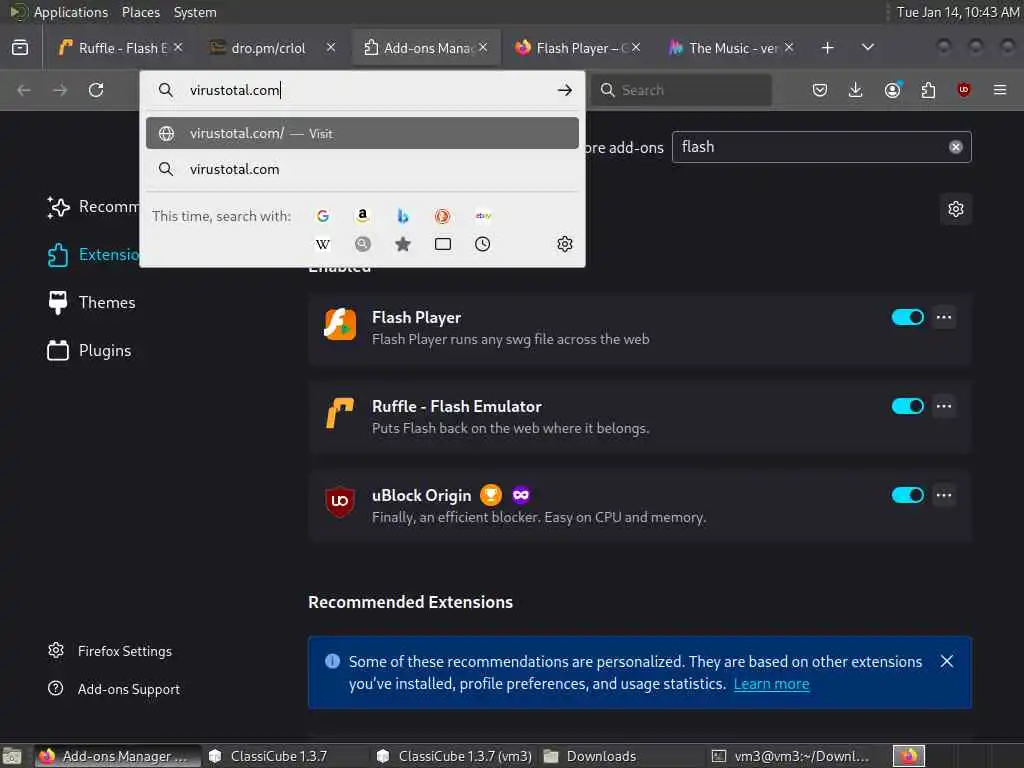Click the Learn more link
Viewport: 1024px width, 768px height.
(x=771, y=684)
